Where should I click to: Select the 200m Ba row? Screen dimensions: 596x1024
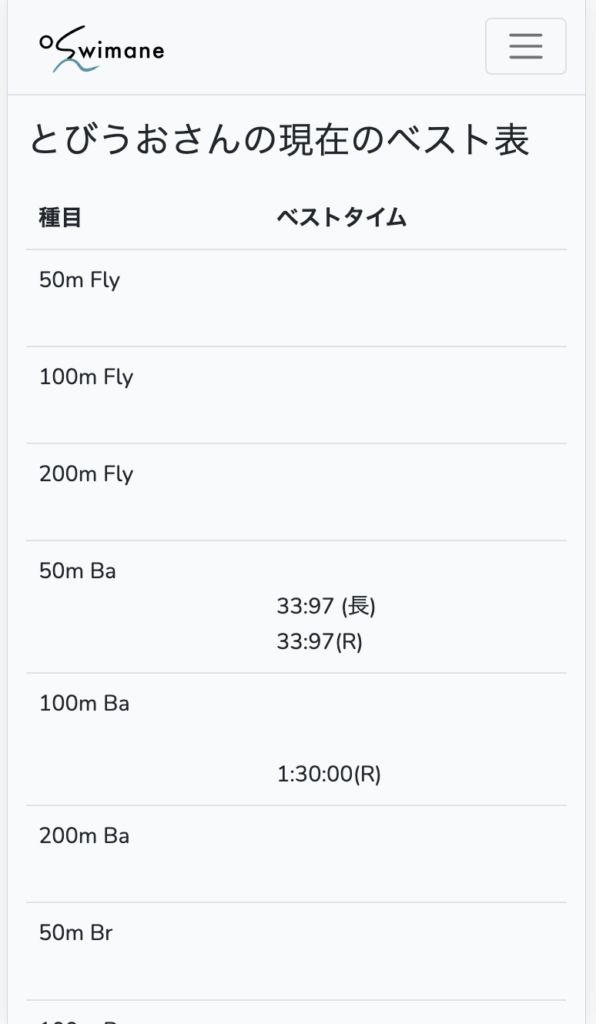pyautogui.click(x=296, y=854)
